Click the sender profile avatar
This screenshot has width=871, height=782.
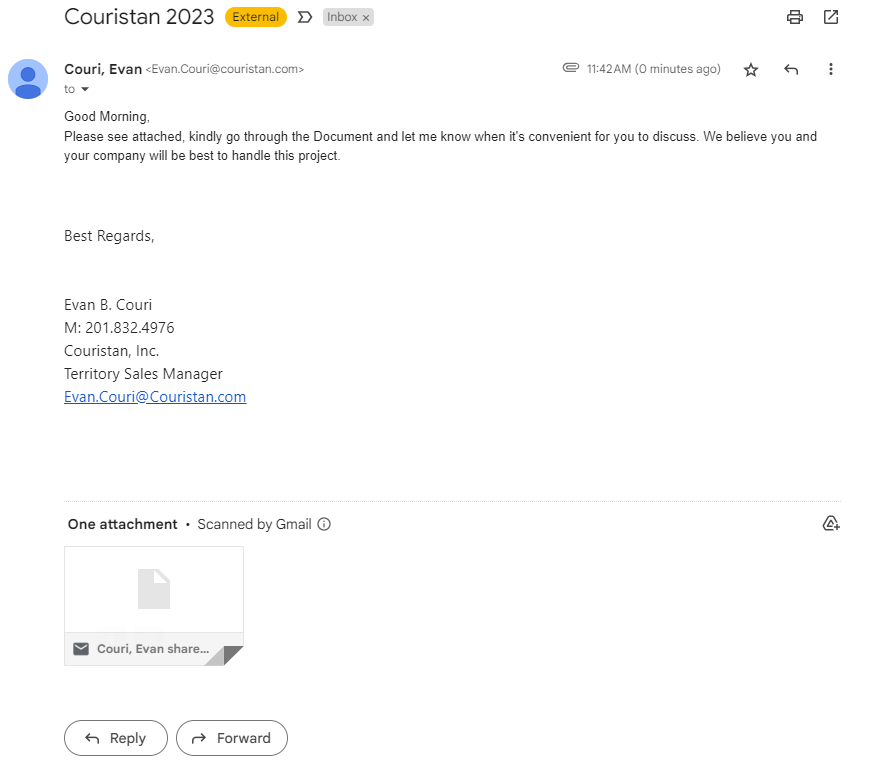click(28, 79)
